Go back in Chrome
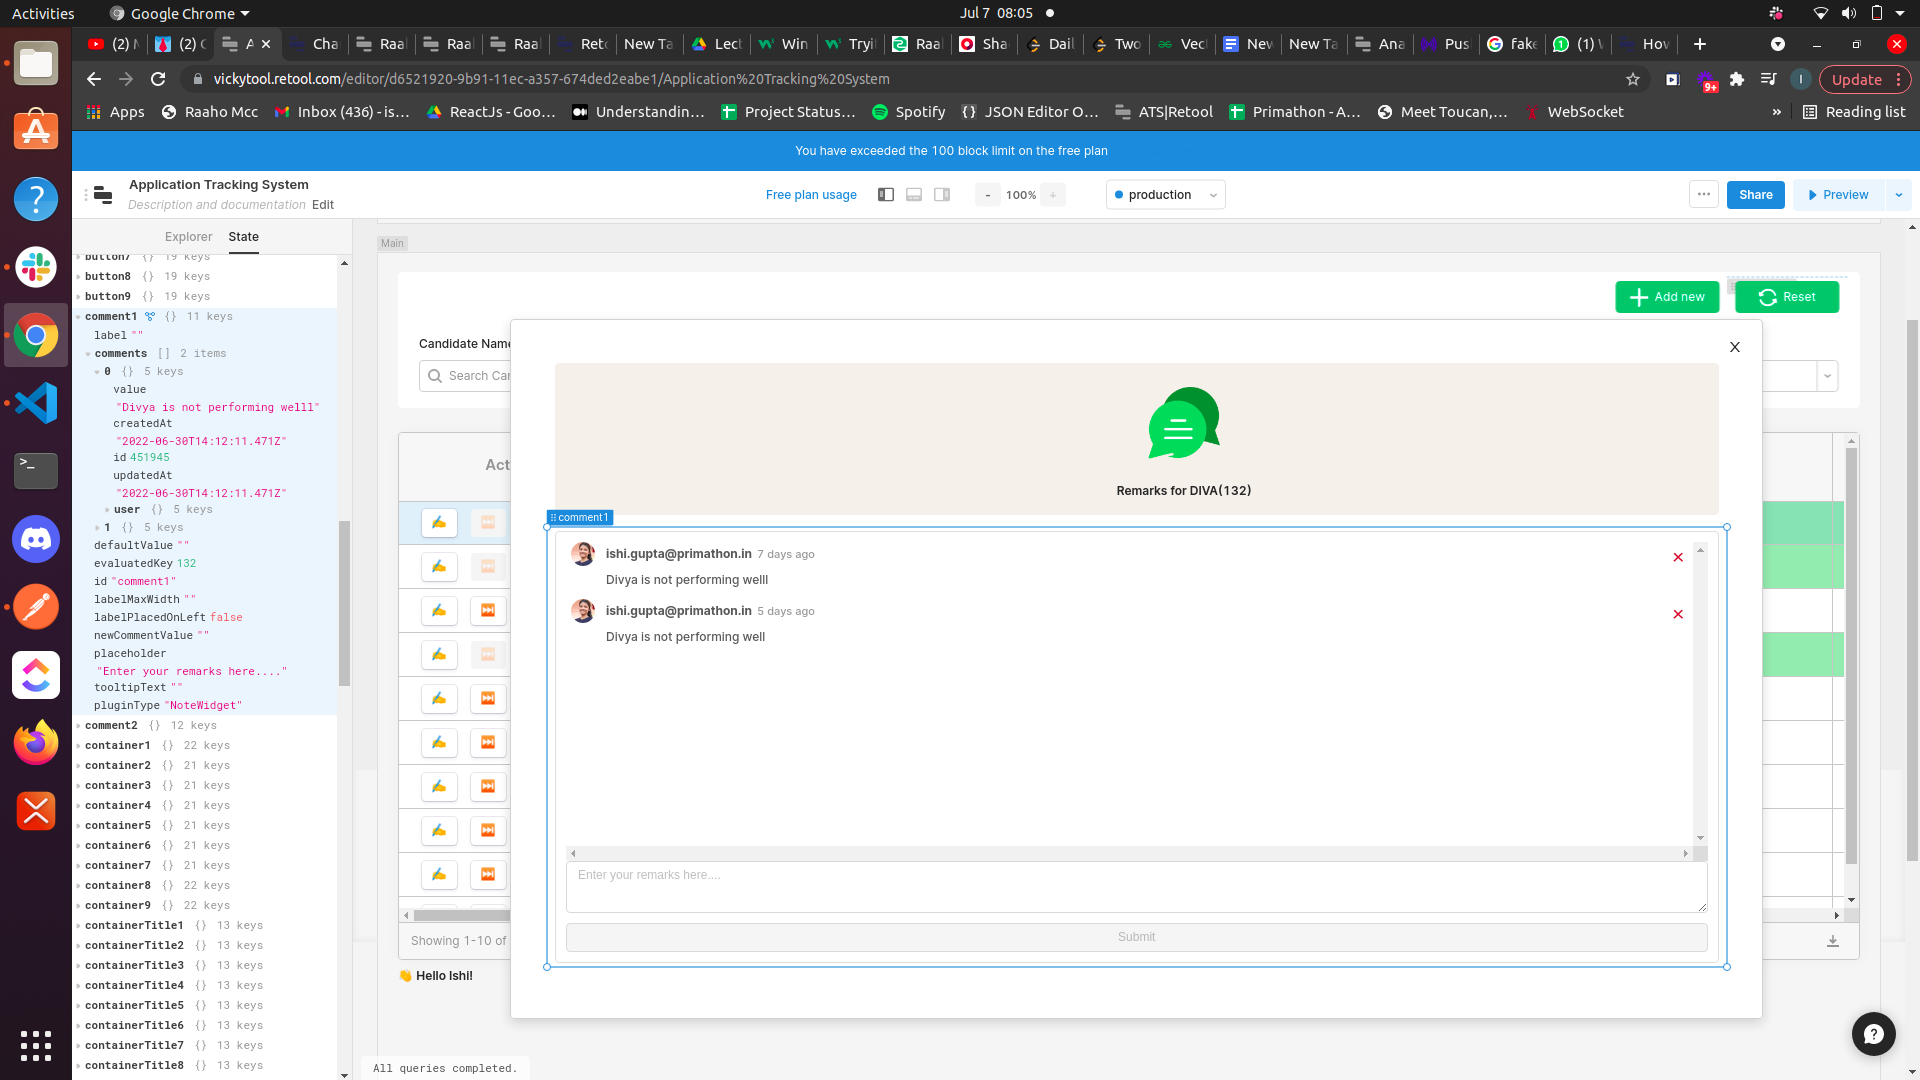This screenshot has height=1080, width=1920. click(94, 79)
